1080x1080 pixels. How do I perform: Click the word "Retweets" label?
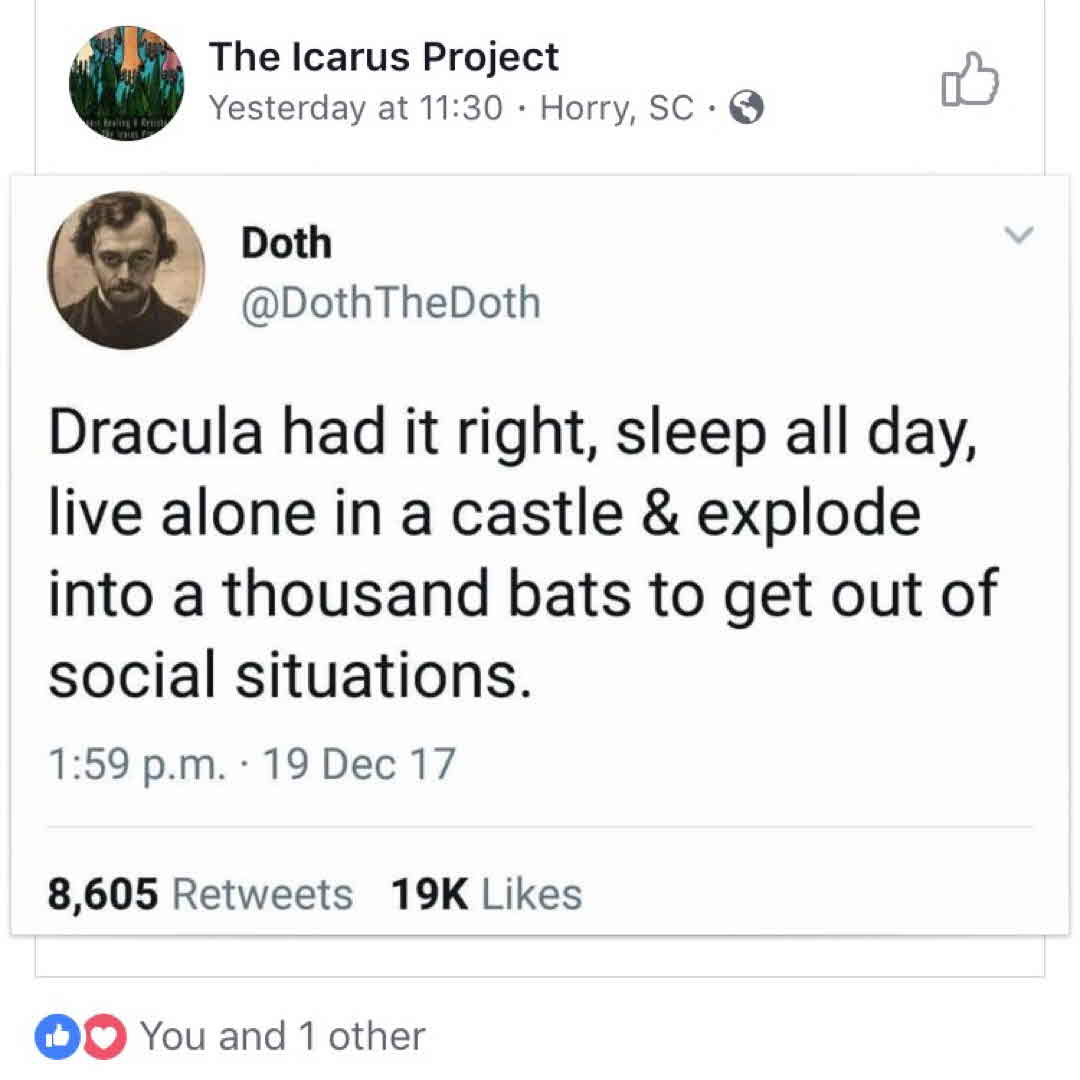262,893
